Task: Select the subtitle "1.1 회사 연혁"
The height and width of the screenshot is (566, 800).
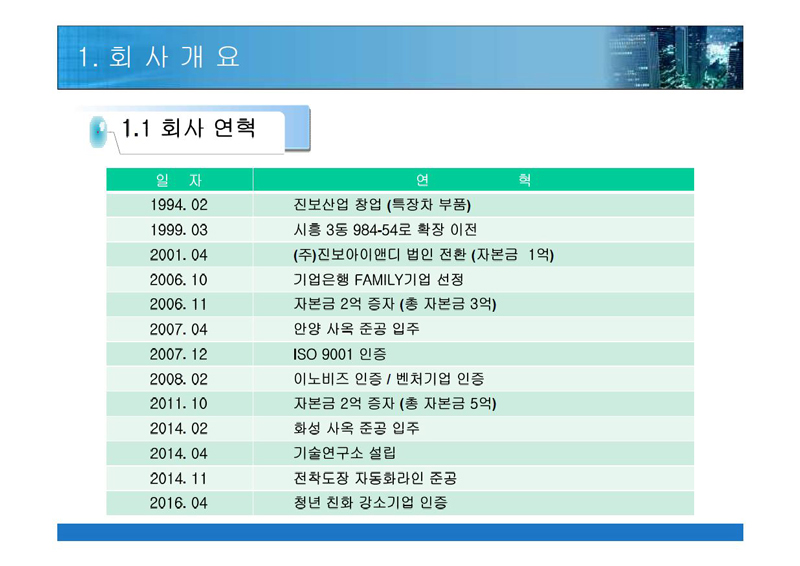Action: tap(189, 128)
